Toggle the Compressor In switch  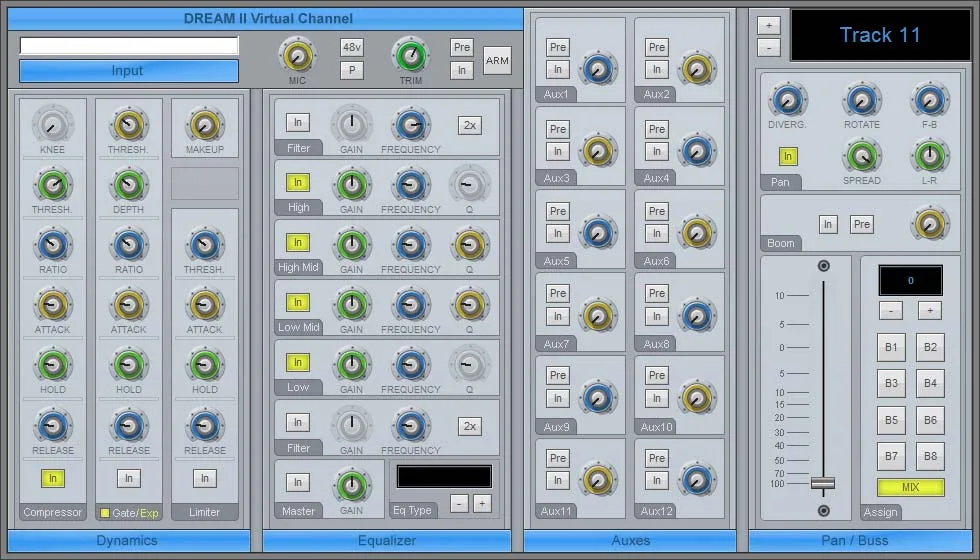click(x=52, y=478)
